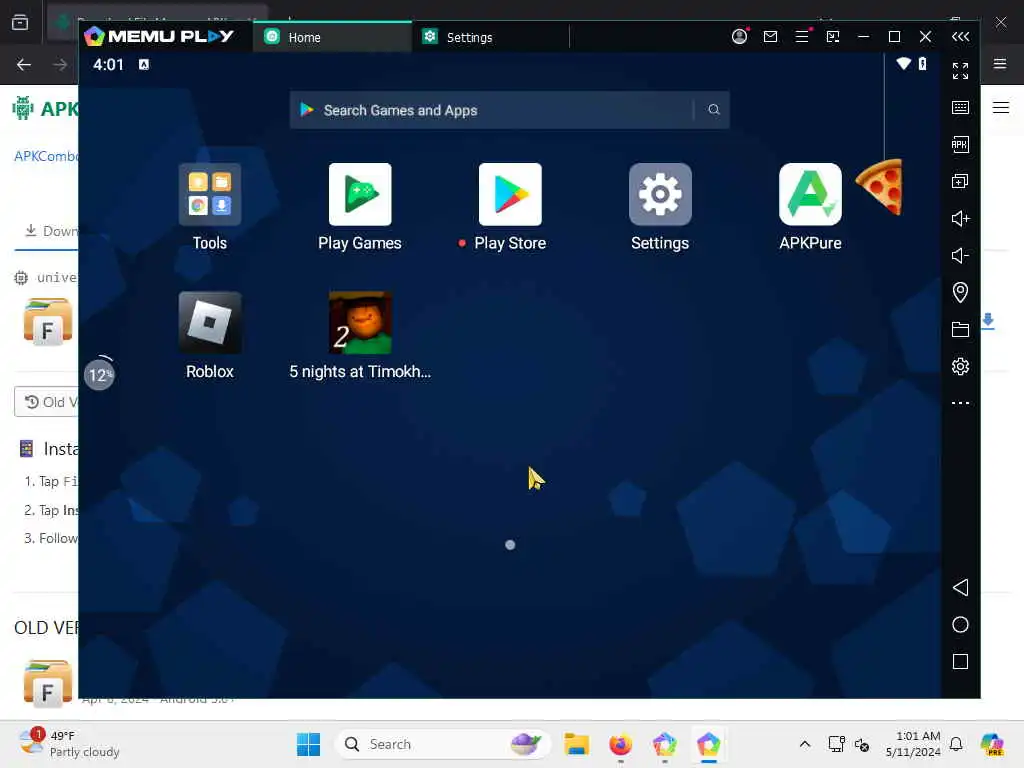Open the MEmu hamburger menu in title bar
This screenshot has height=768, width=1024.
(x=802, y=37)
